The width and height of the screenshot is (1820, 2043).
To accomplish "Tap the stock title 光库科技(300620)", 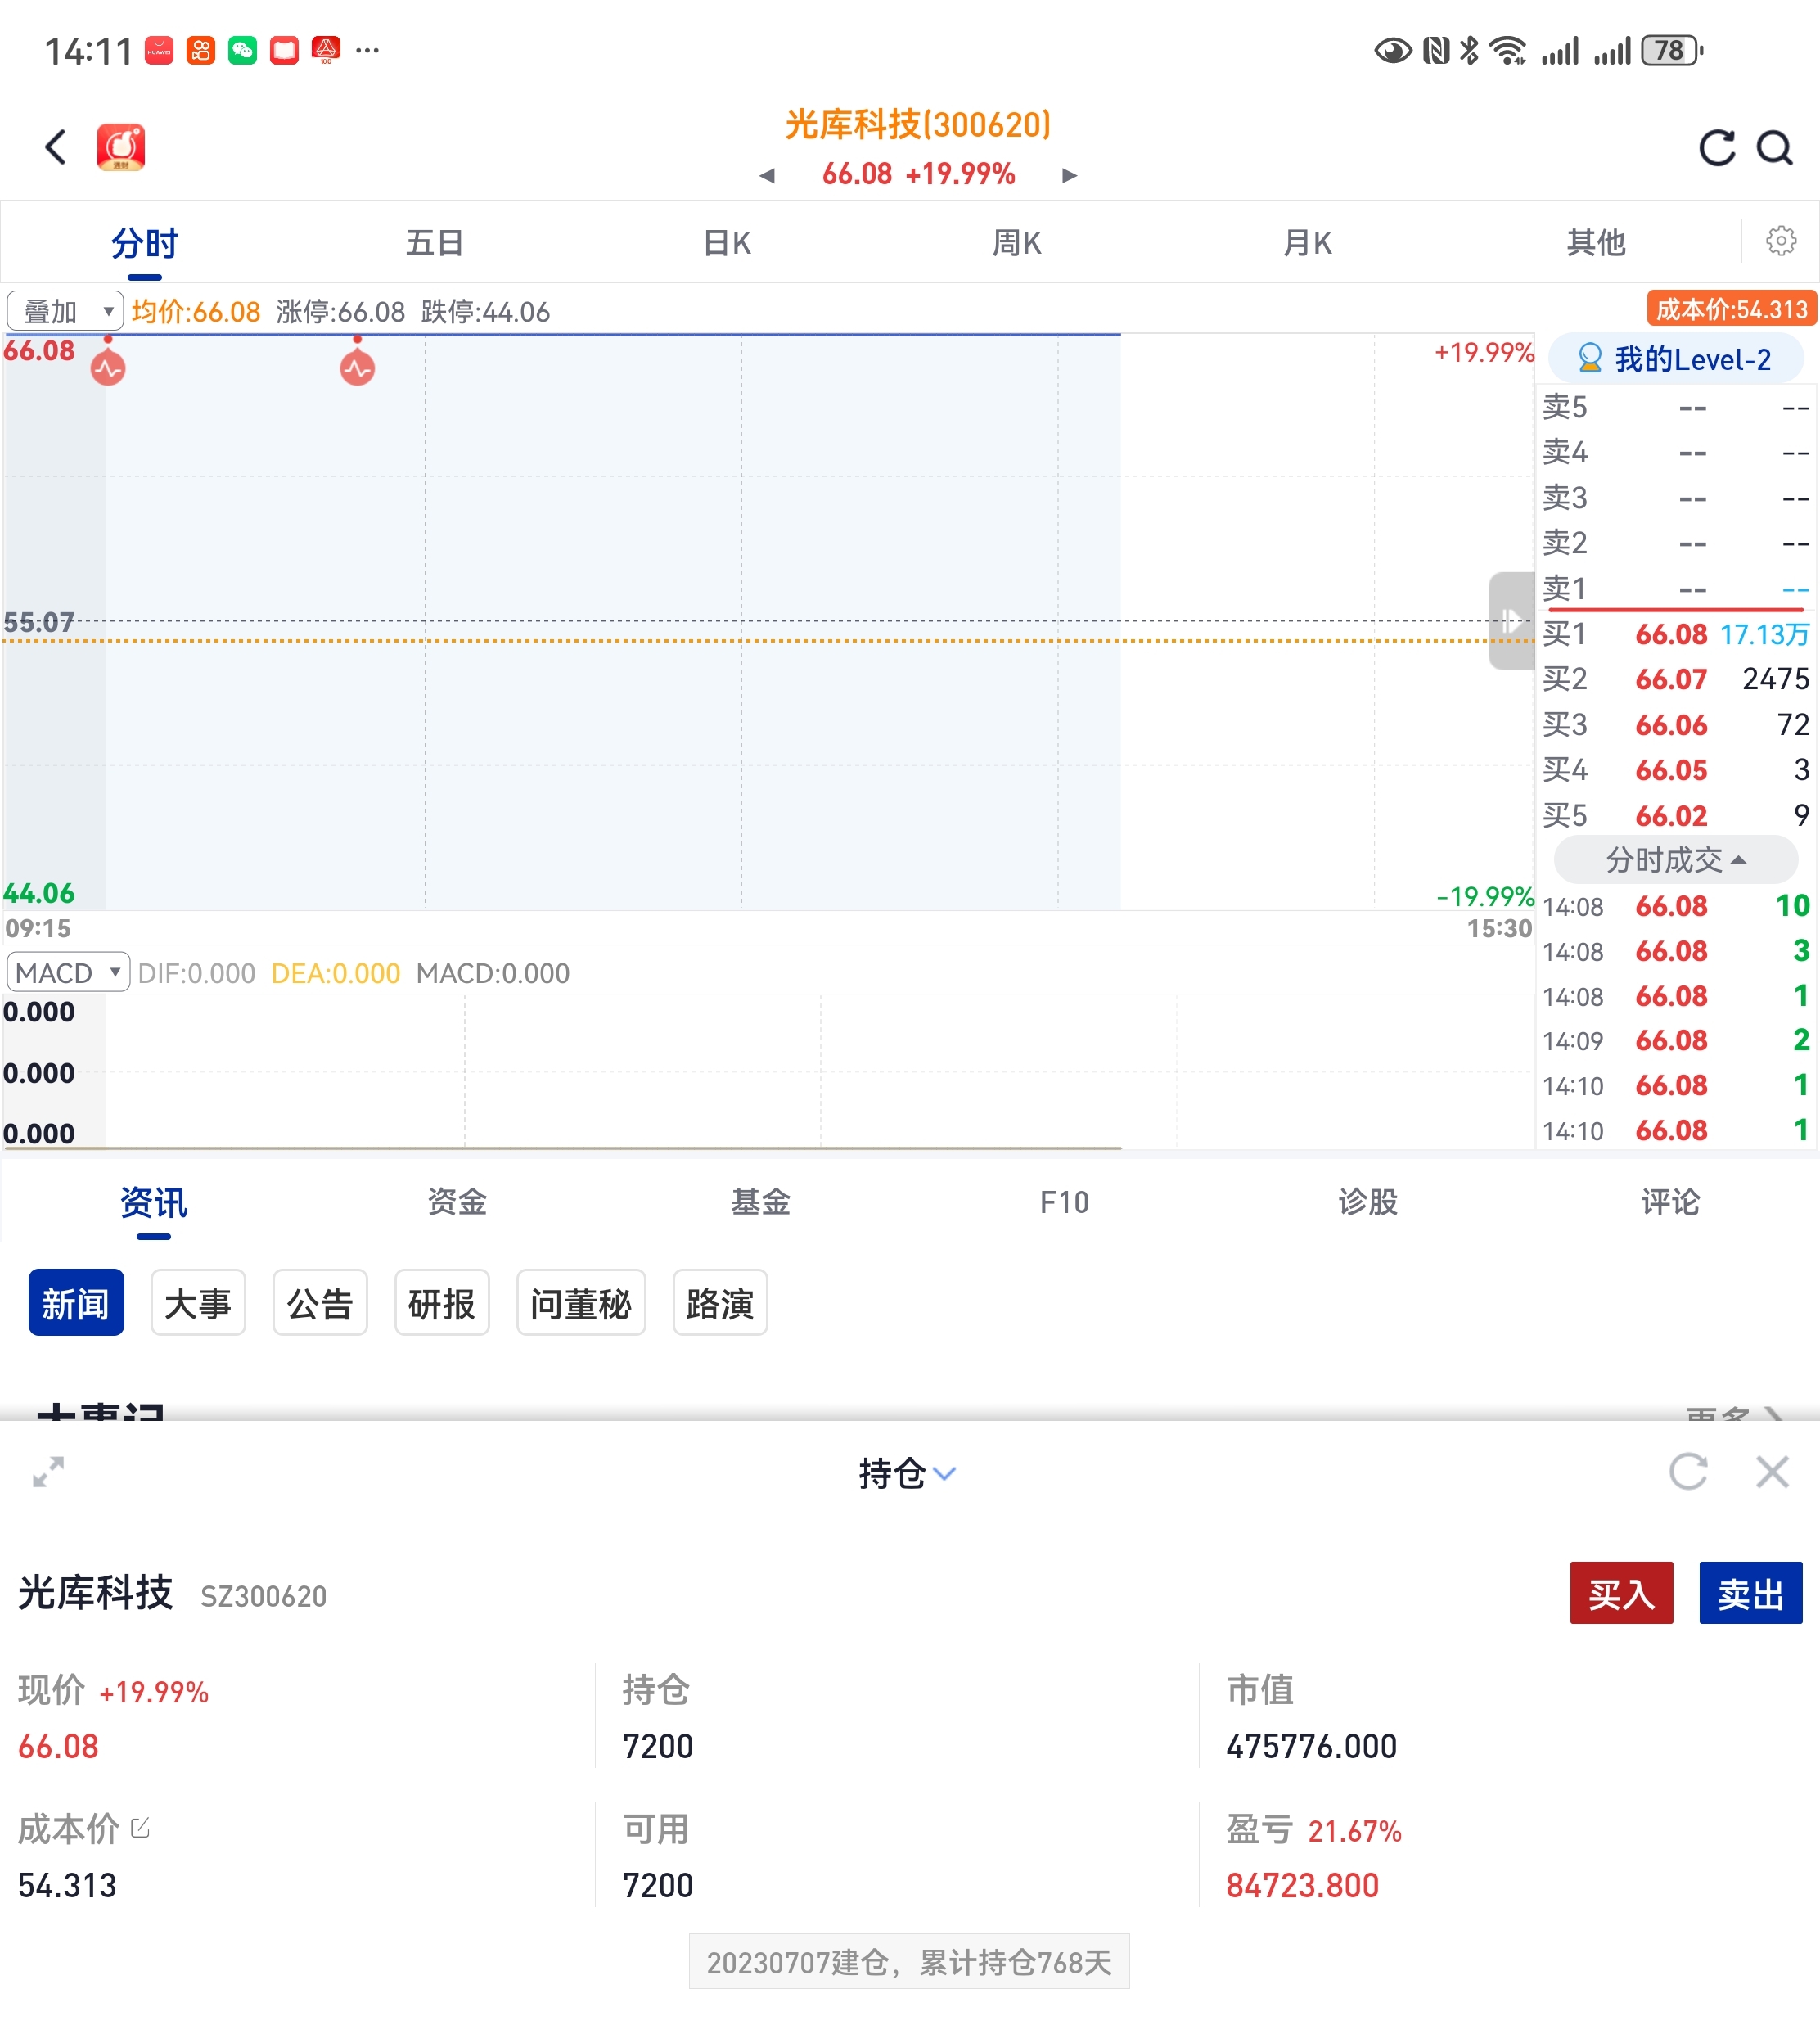I will (918, 125).
